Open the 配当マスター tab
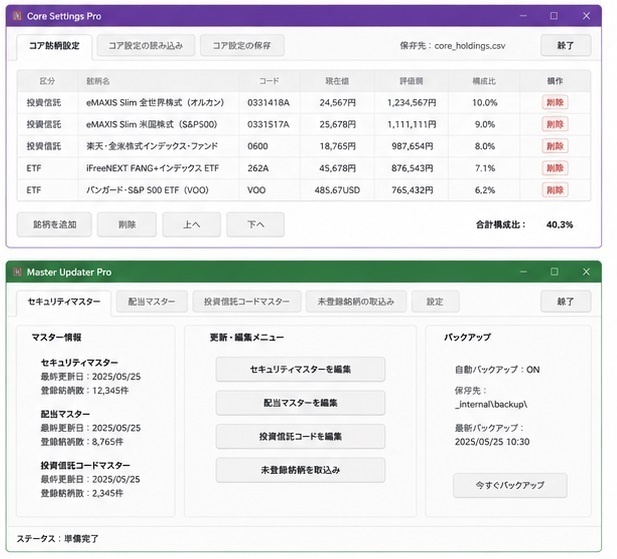 pos(151,302)
